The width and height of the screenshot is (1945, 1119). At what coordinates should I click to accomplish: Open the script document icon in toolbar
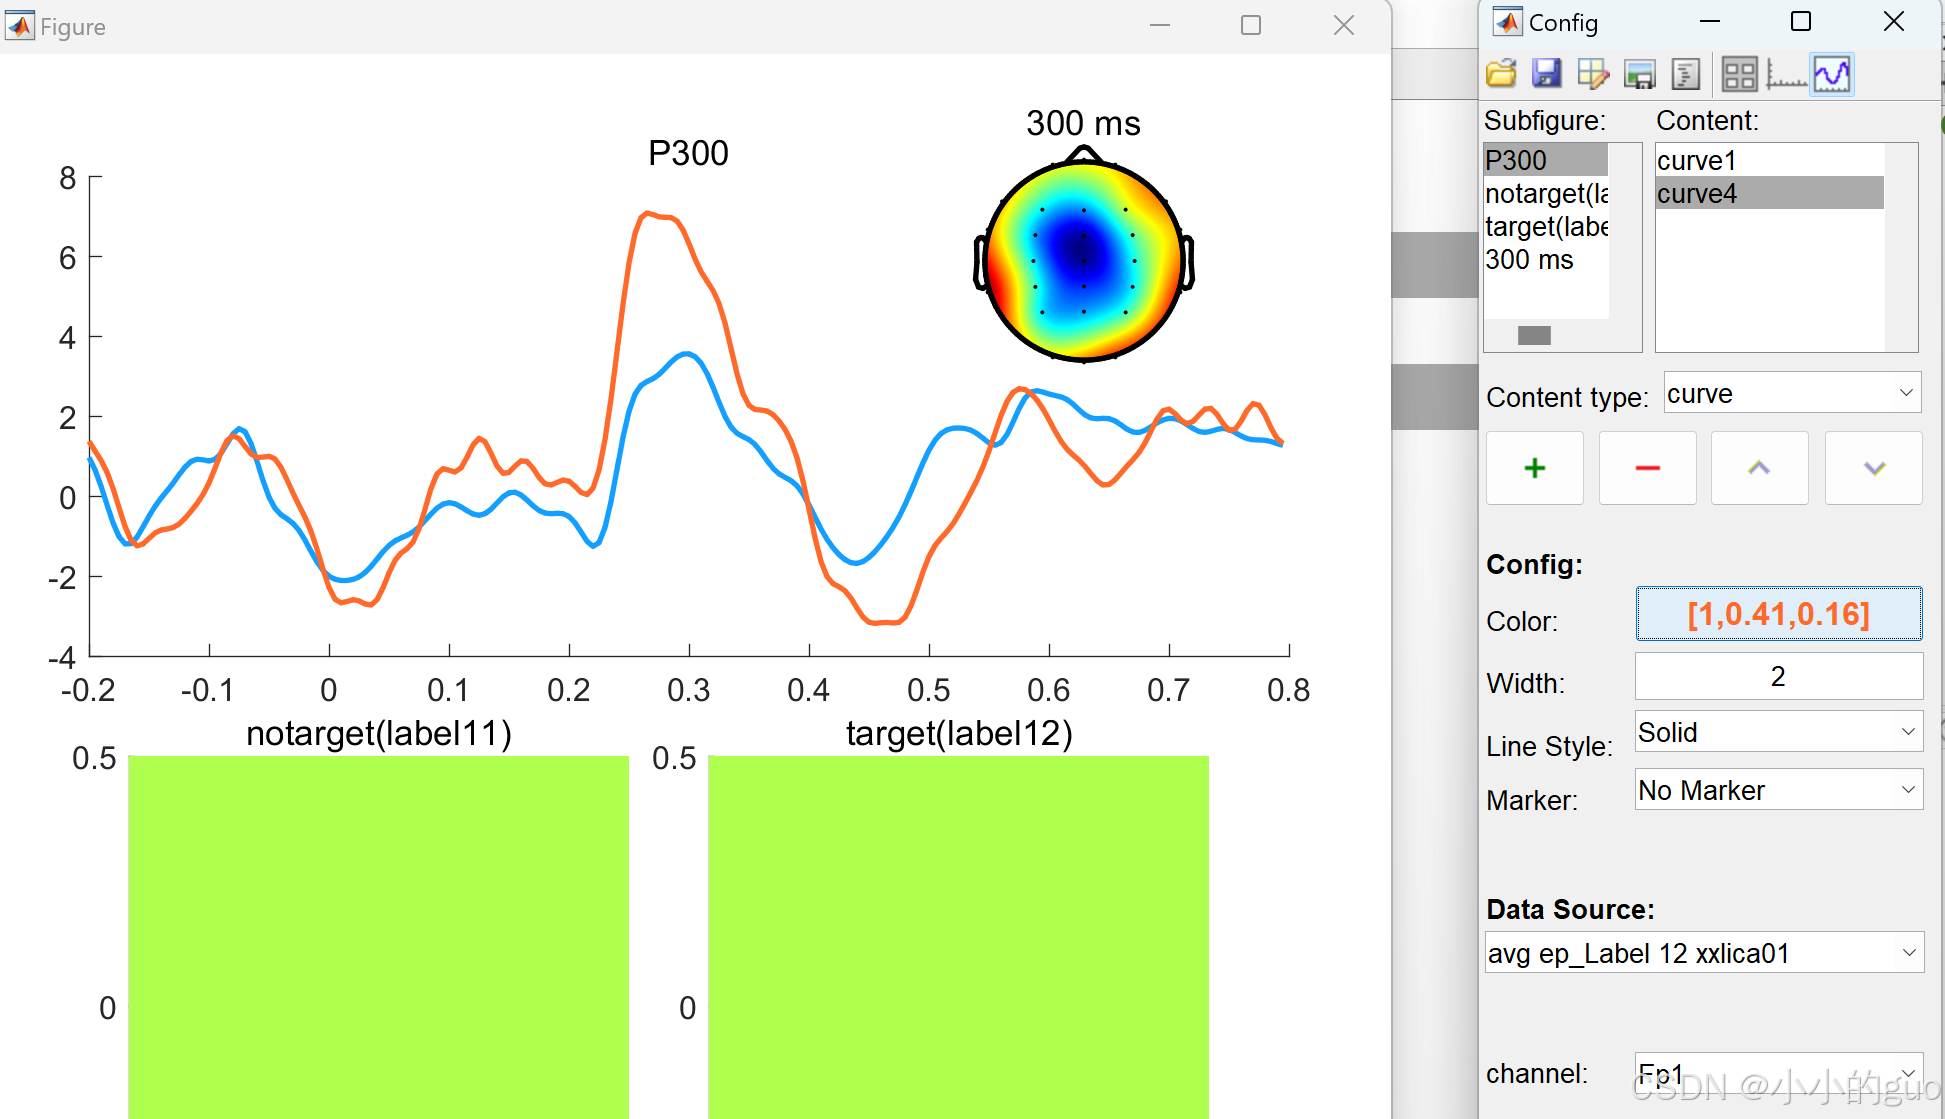(1686, 74)
